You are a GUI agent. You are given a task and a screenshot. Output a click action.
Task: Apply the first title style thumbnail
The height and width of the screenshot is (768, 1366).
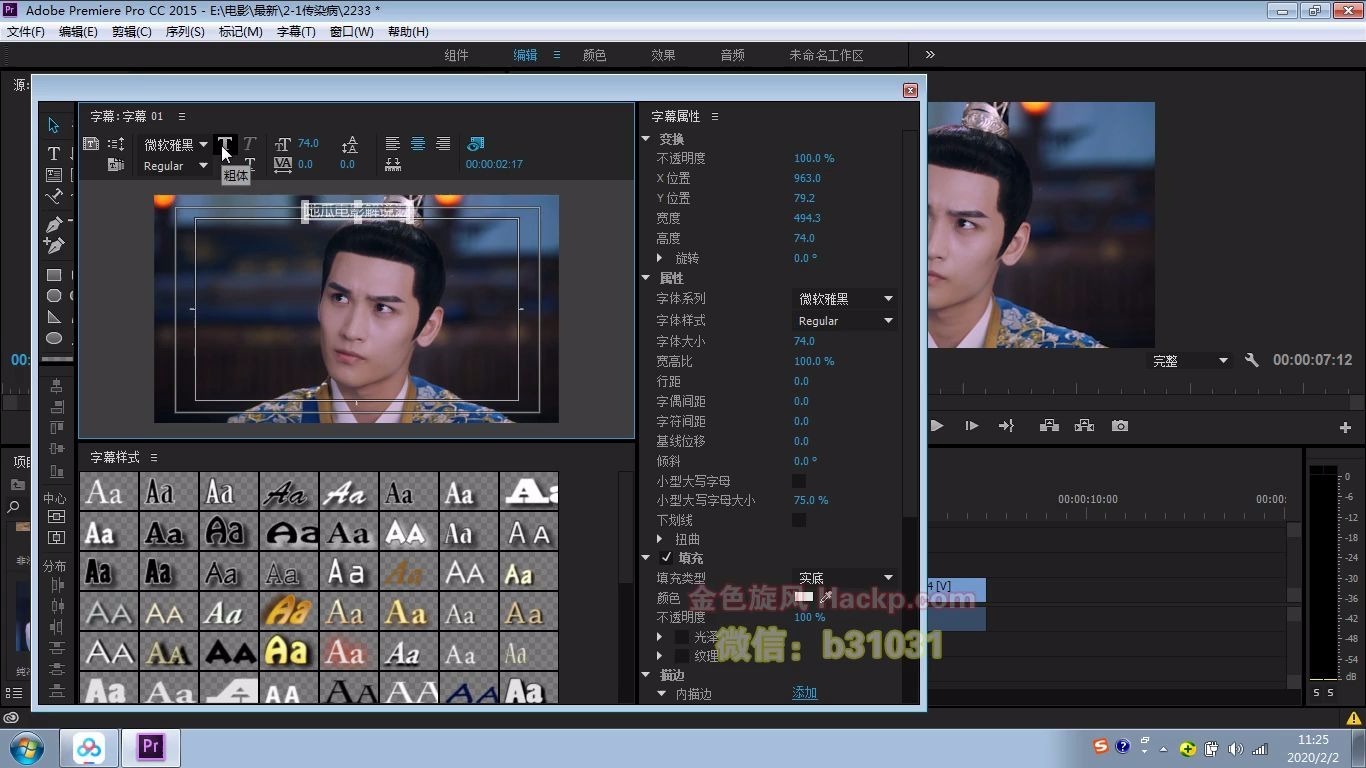click(x=109, y=491)
